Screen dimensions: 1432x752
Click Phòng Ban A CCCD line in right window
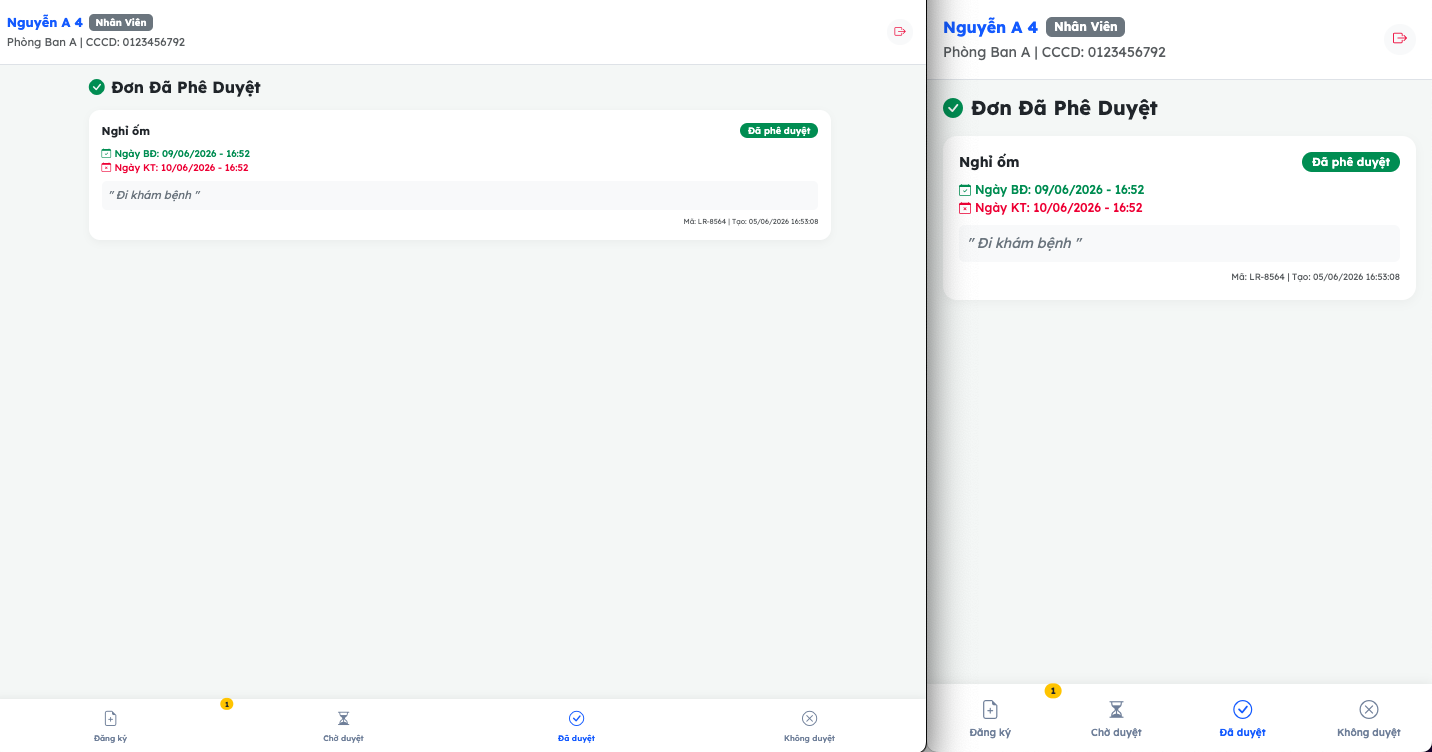(x=1054, y=52)
